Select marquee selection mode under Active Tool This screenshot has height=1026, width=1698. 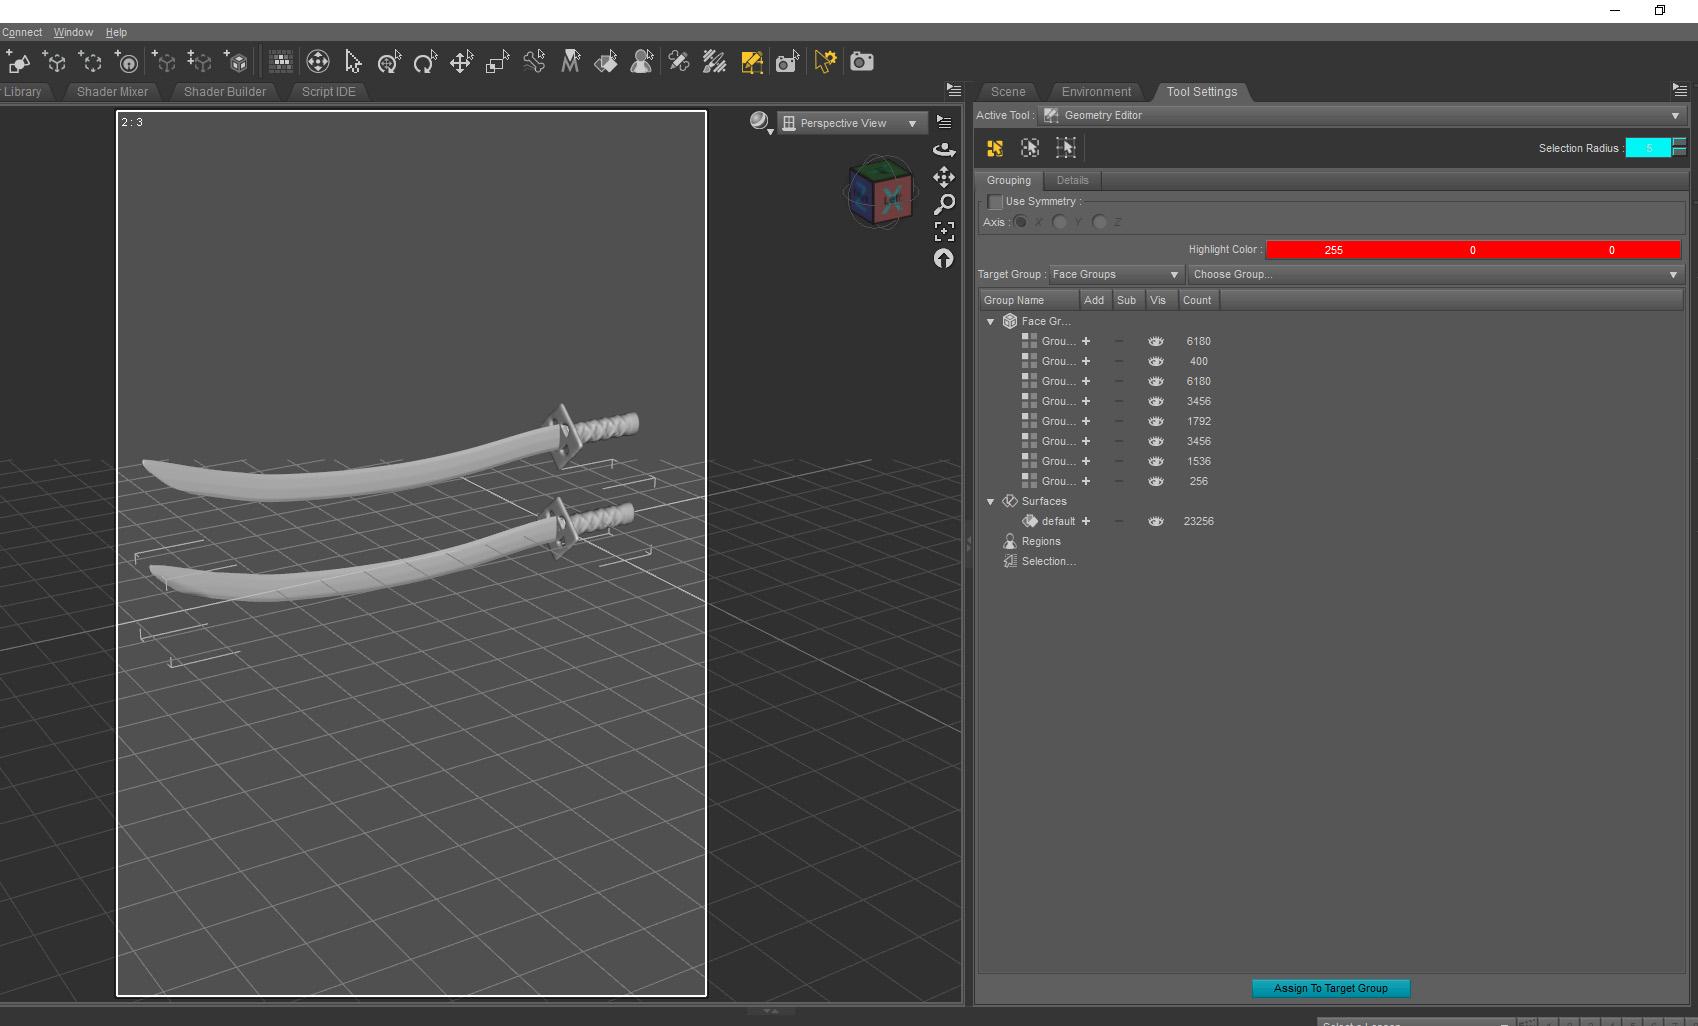click(1030, 148)
